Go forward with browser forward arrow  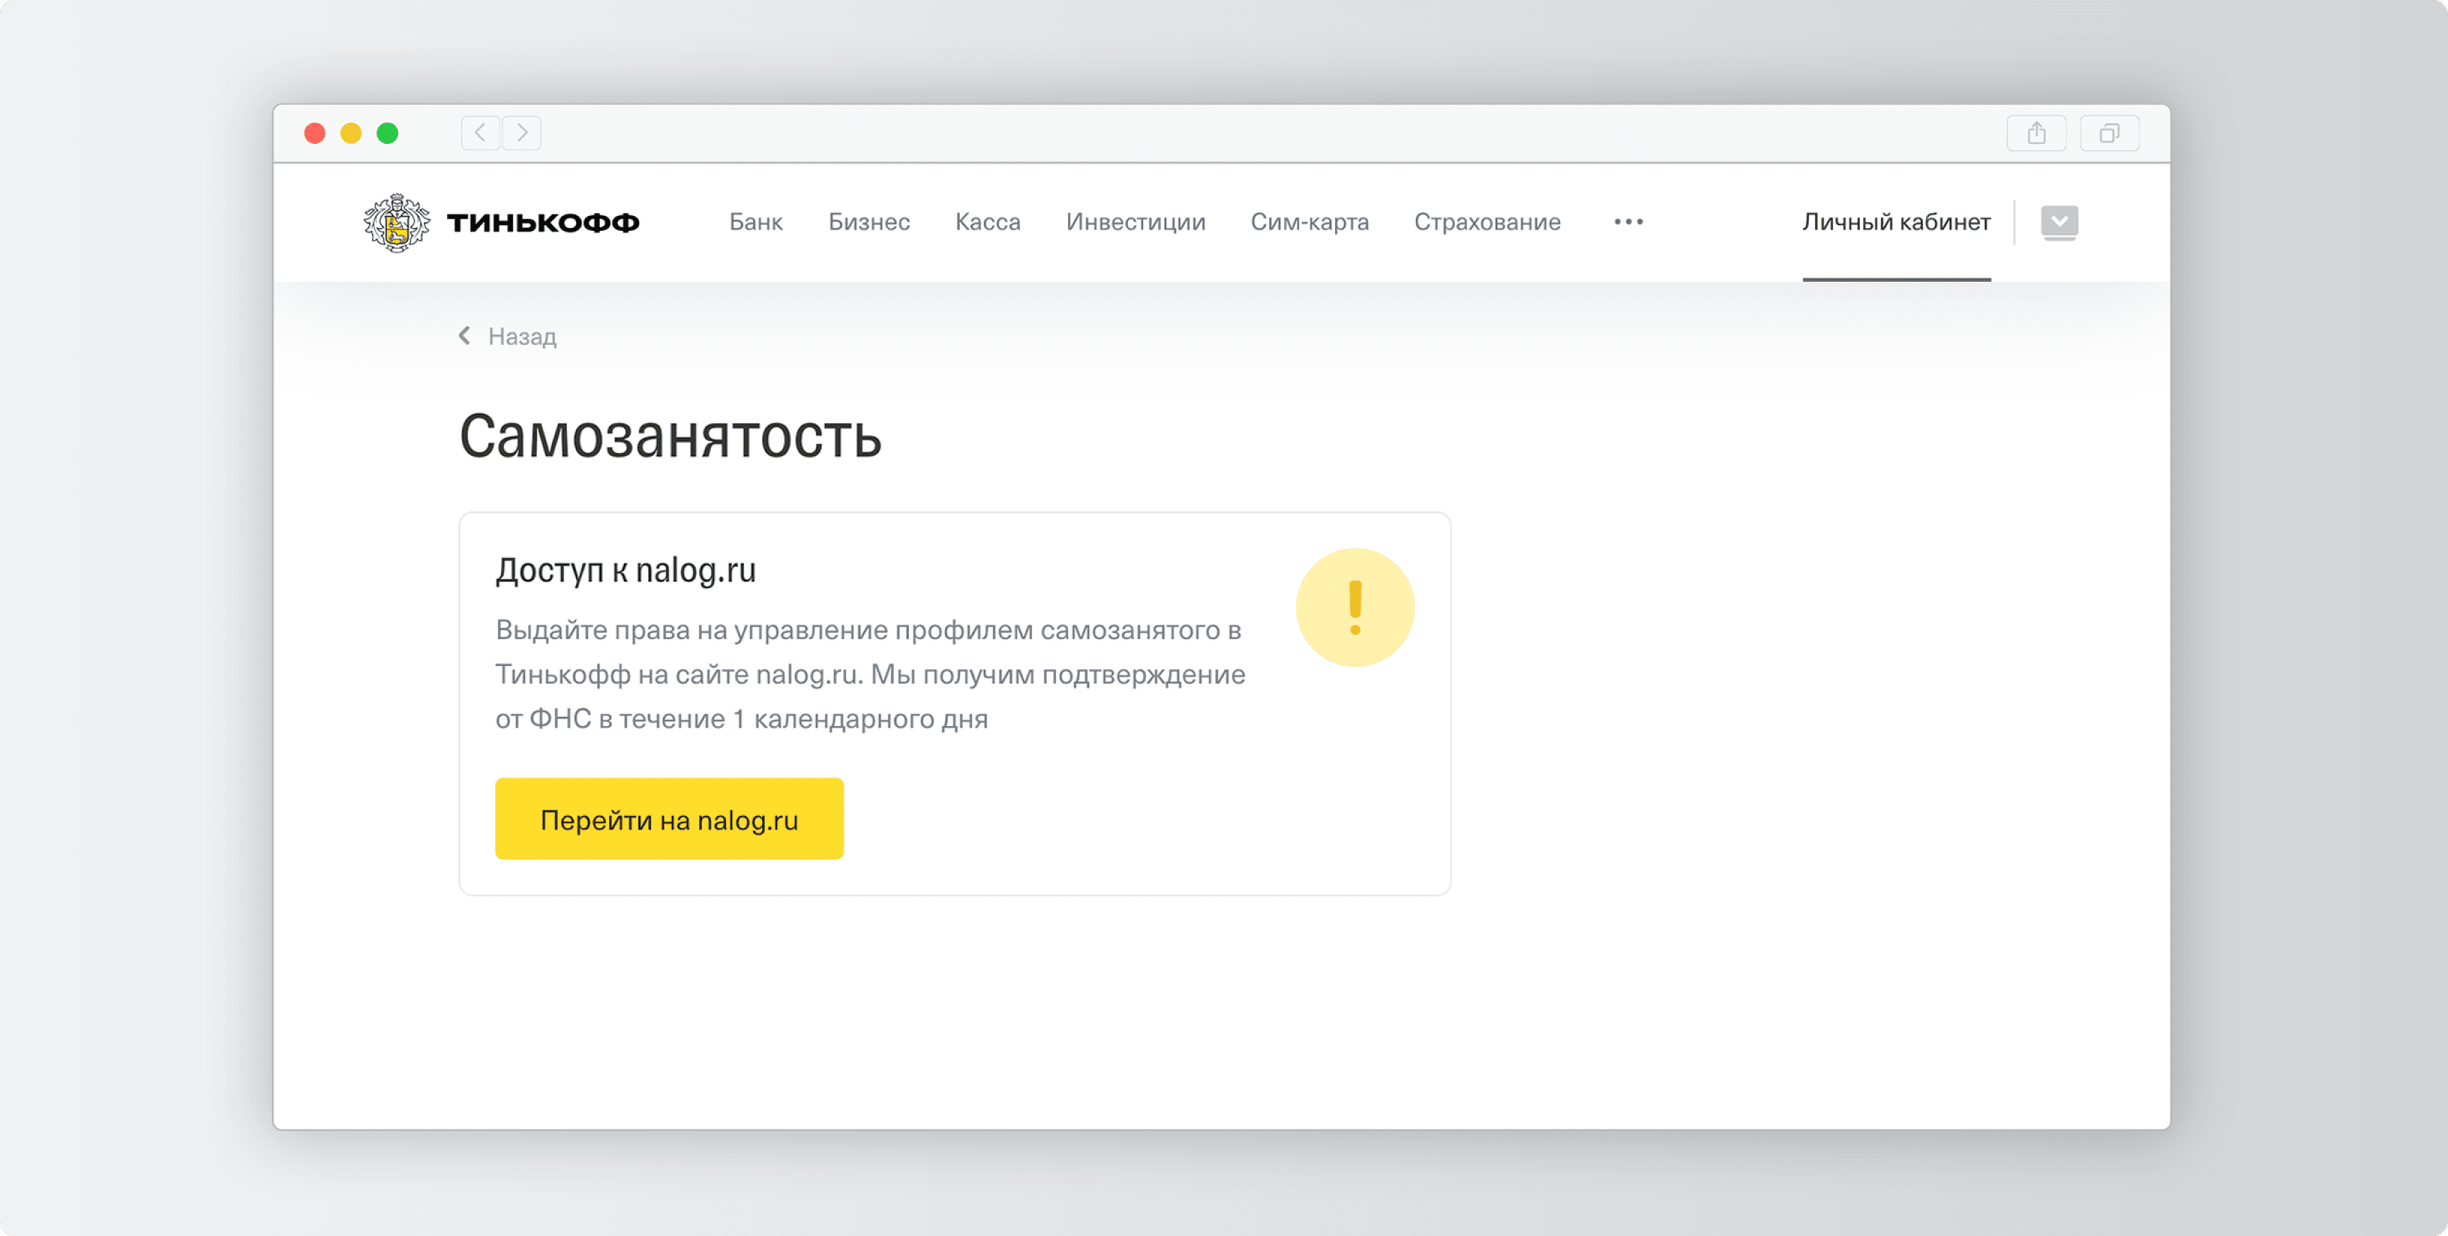522,133
